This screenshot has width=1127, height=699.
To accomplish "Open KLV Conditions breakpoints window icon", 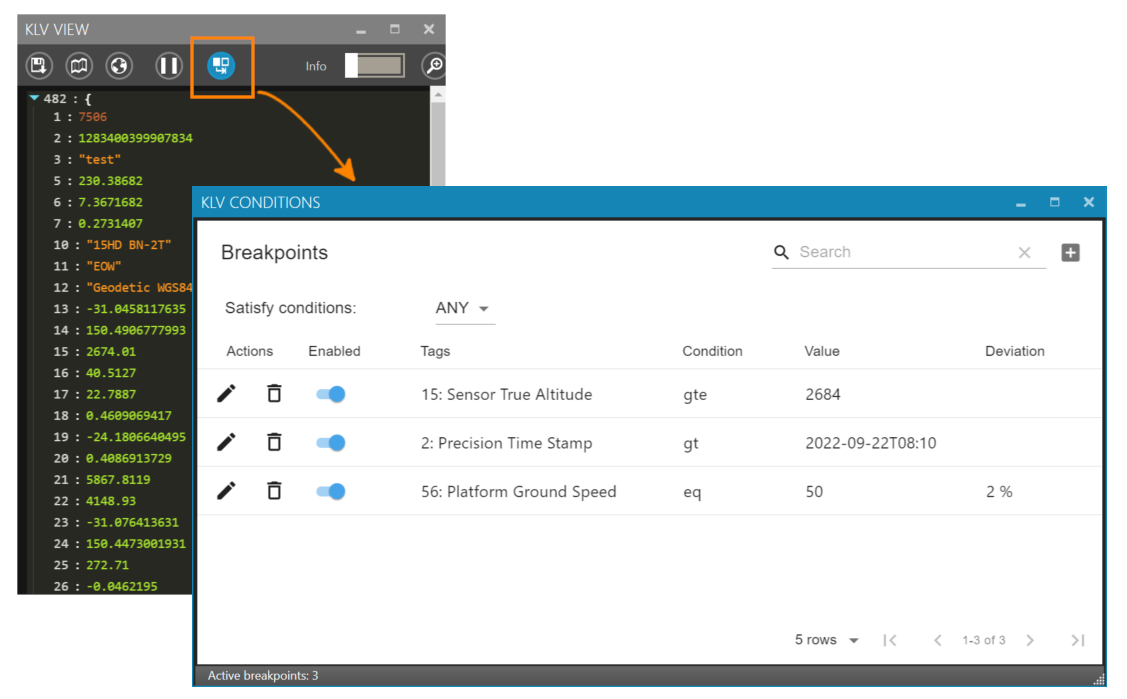I will [221, 66].
